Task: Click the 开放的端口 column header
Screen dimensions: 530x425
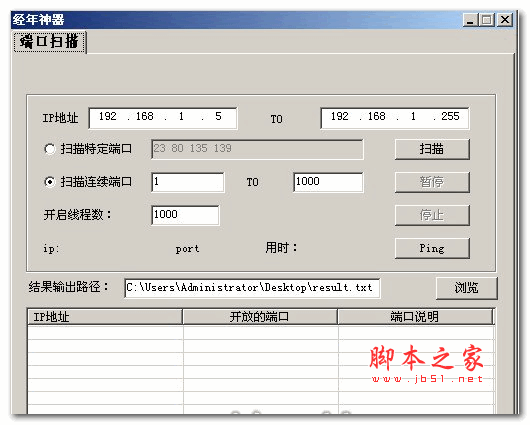Action: tap(260, 317)
